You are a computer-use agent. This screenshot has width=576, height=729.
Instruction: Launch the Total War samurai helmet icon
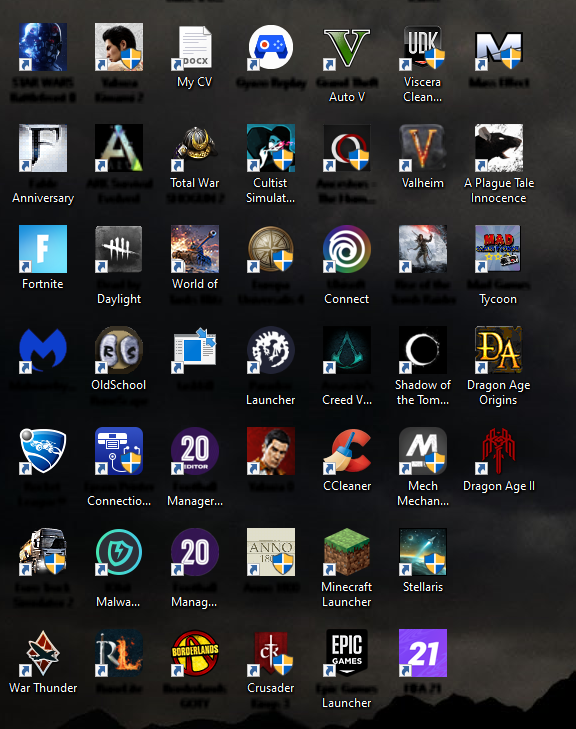coord(195,148)
